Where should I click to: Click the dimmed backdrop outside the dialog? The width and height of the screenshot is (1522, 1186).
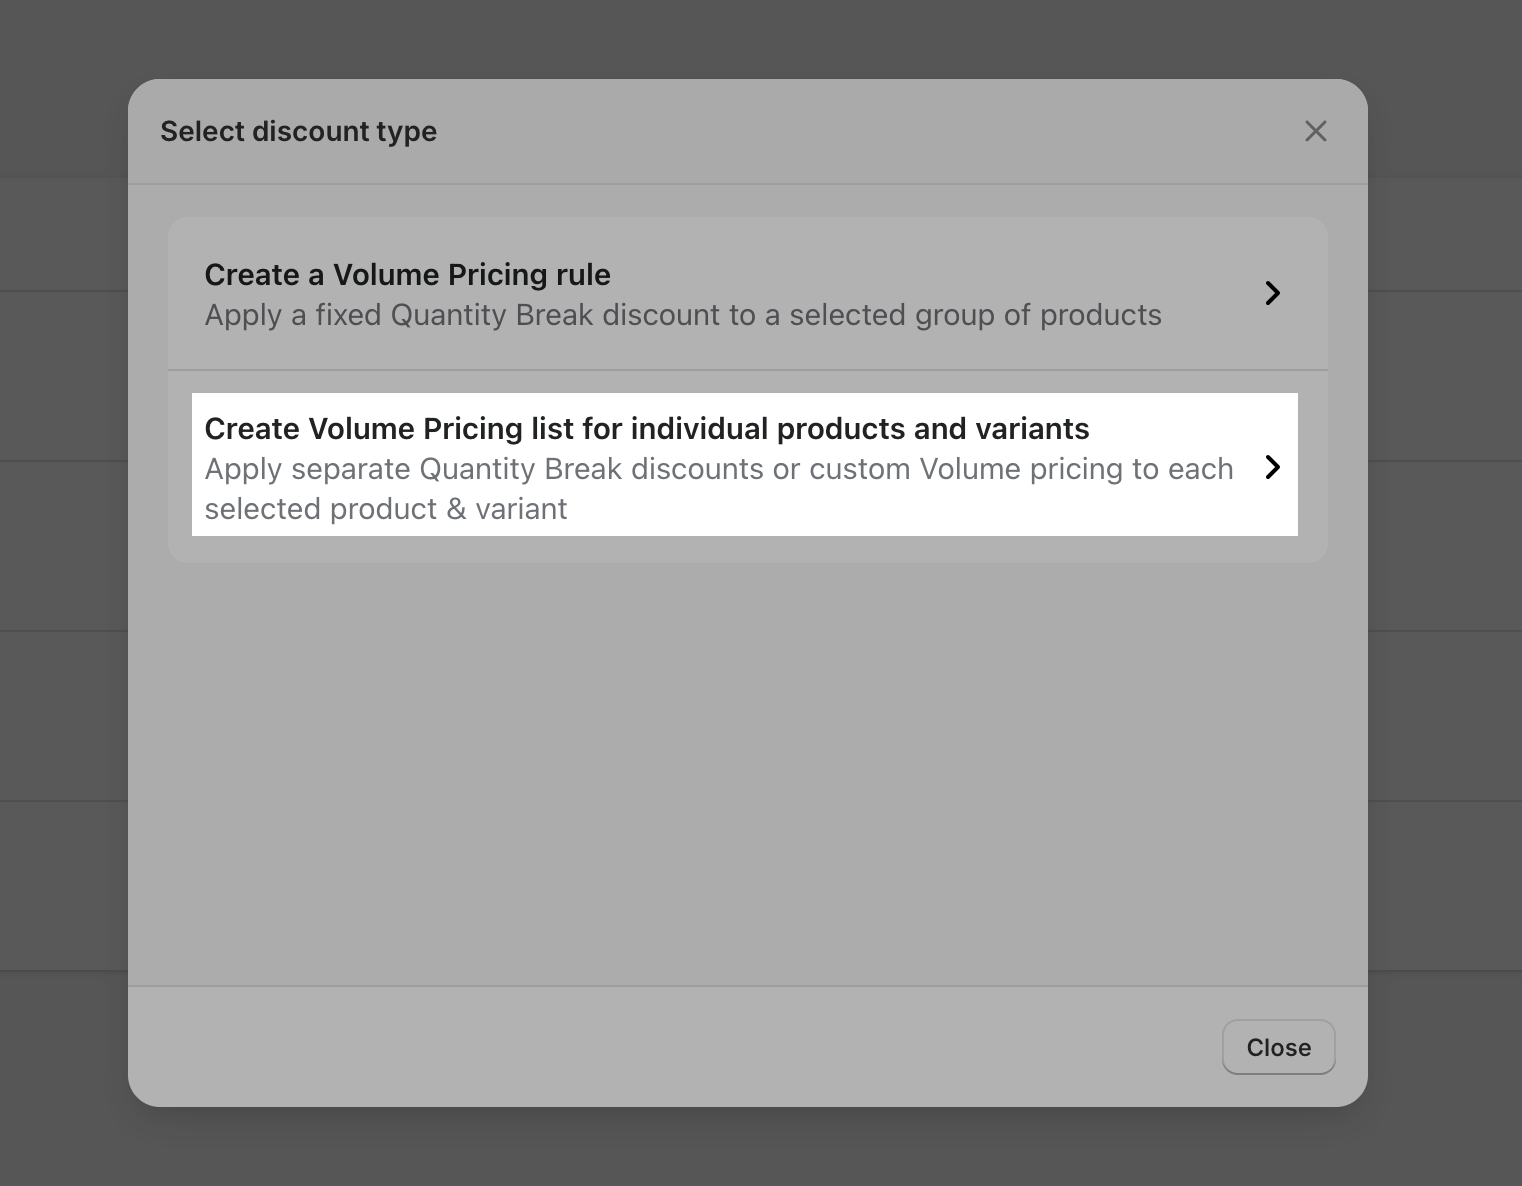60,600
